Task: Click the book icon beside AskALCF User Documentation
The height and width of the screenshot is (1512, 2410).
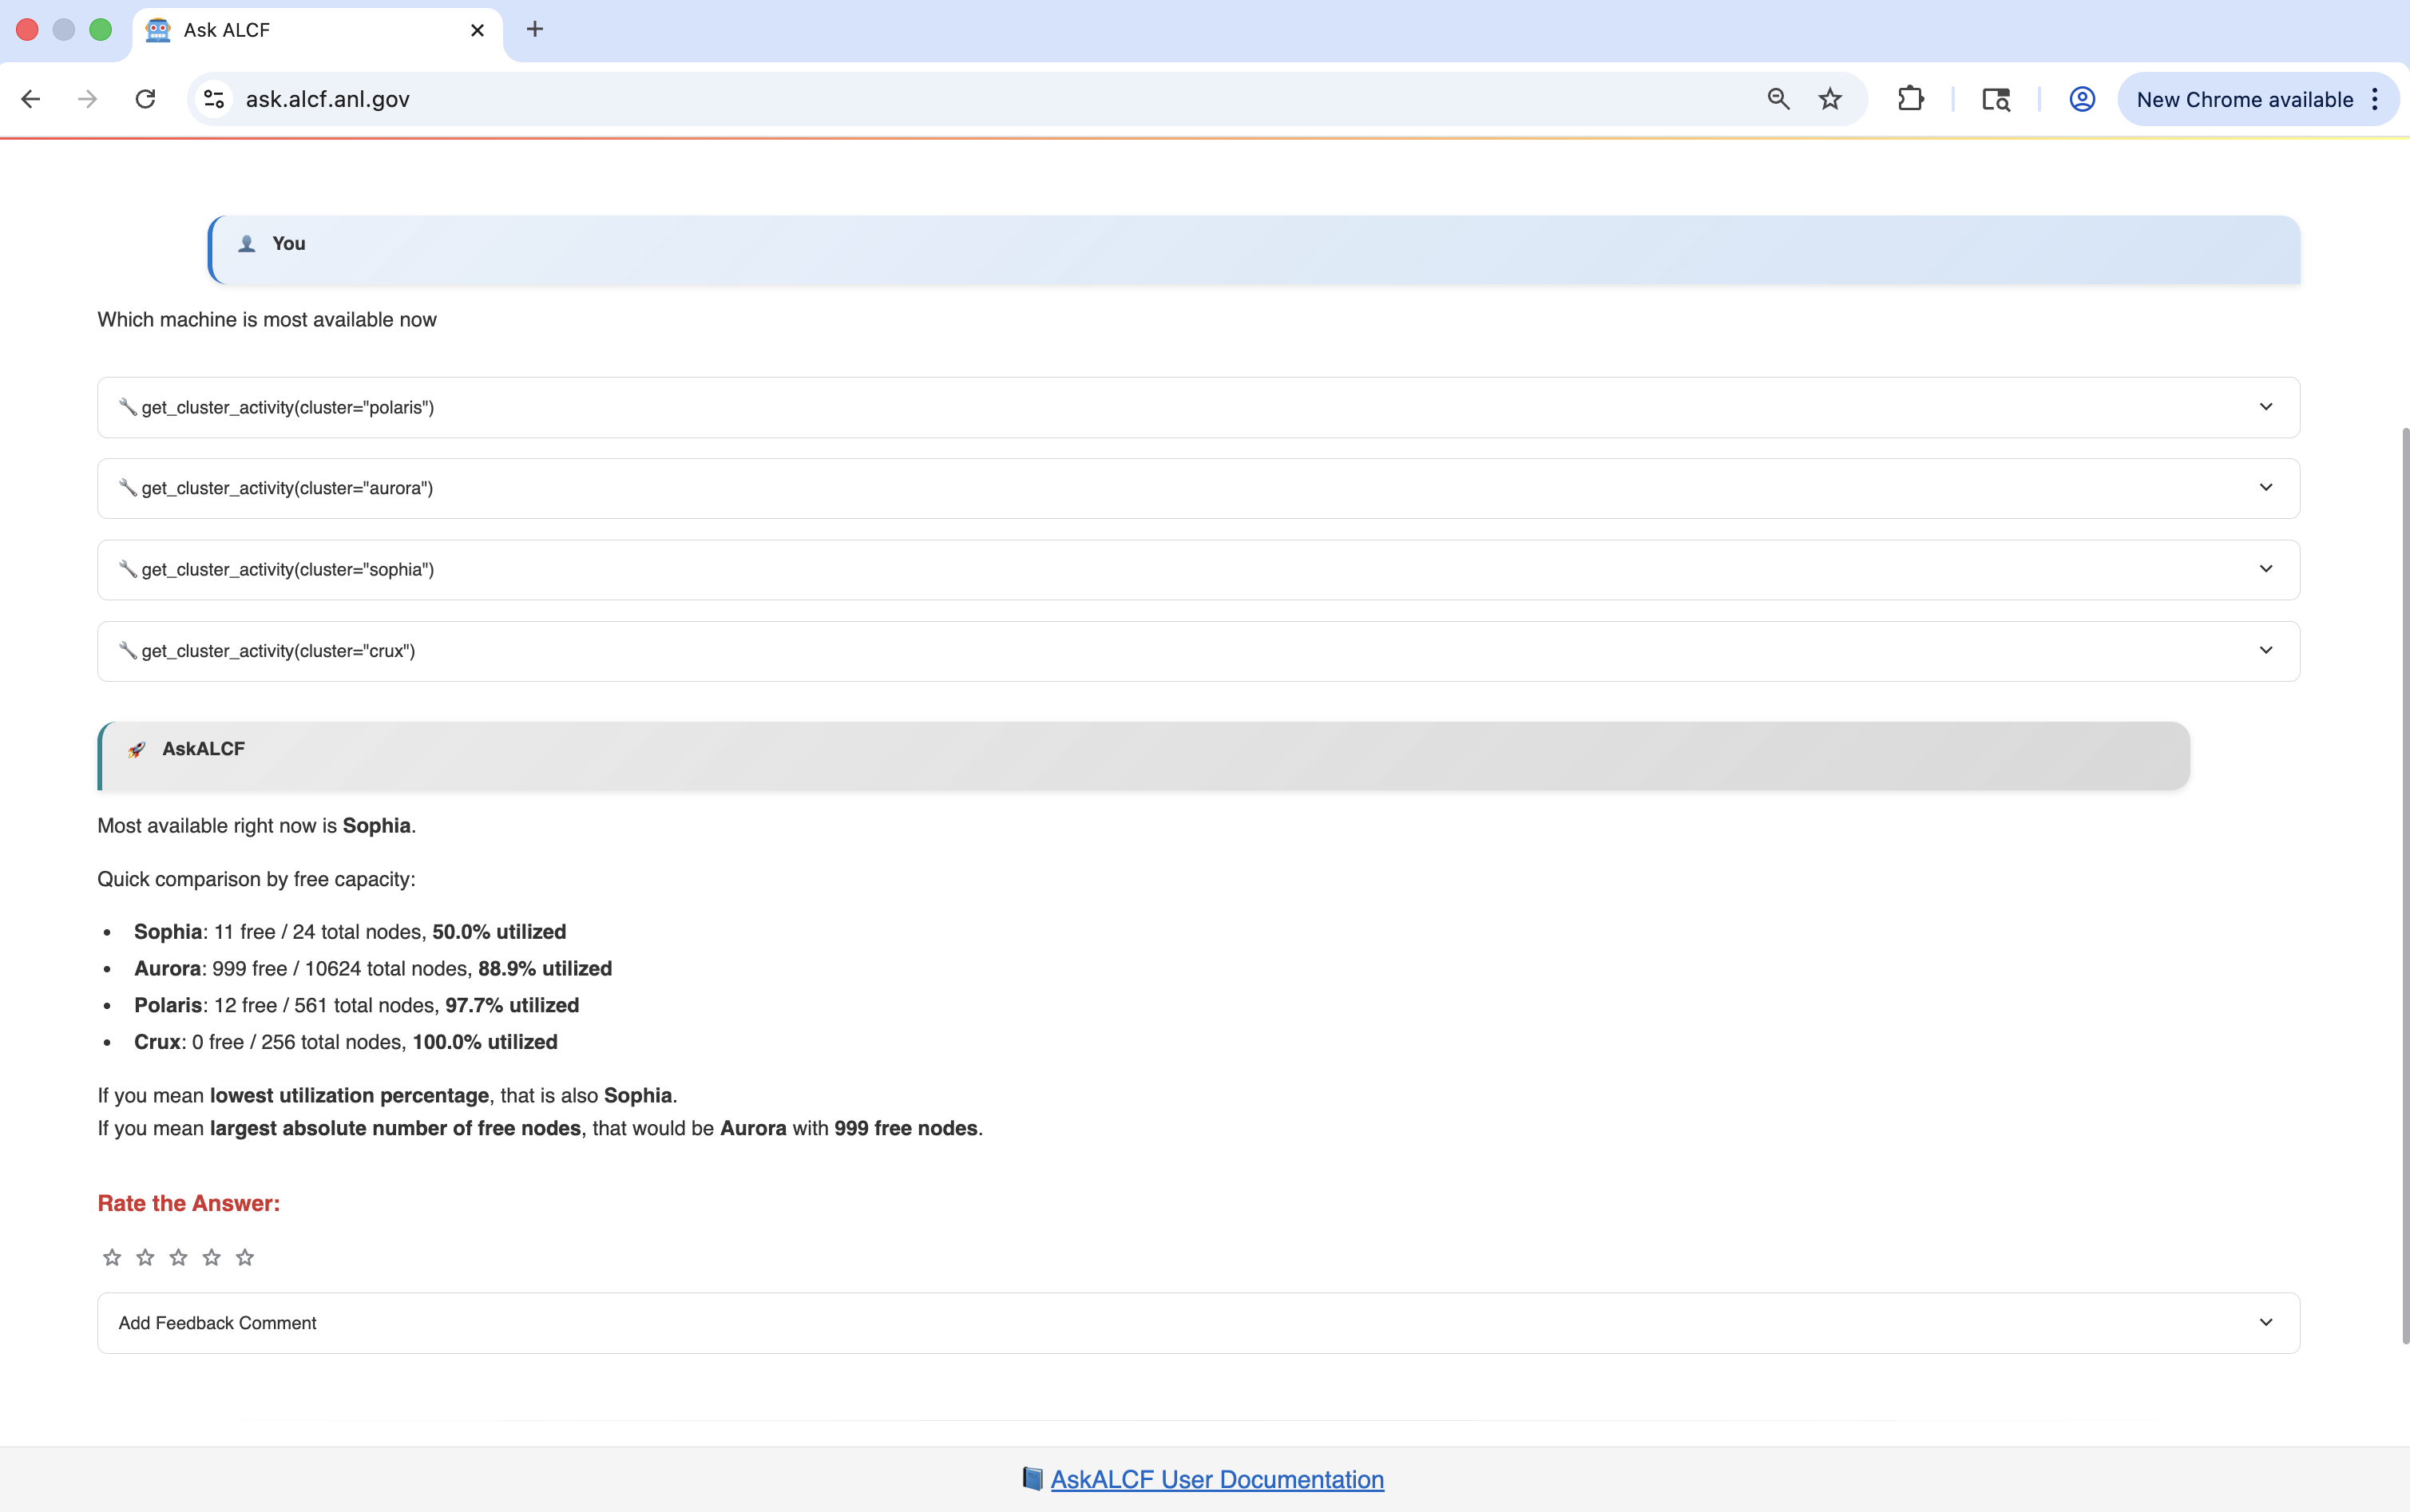Action: 1032,1479
